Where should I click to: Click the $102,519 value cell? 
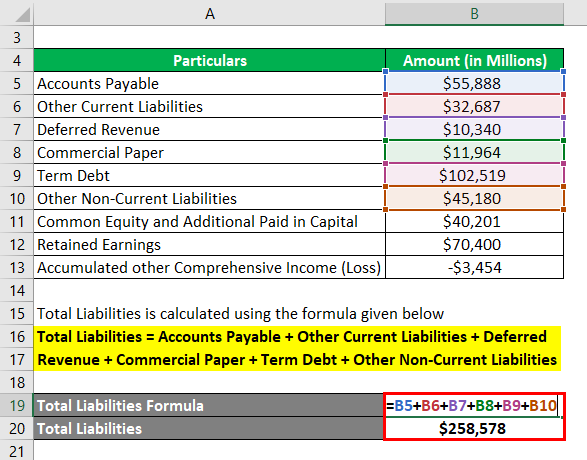474,176
